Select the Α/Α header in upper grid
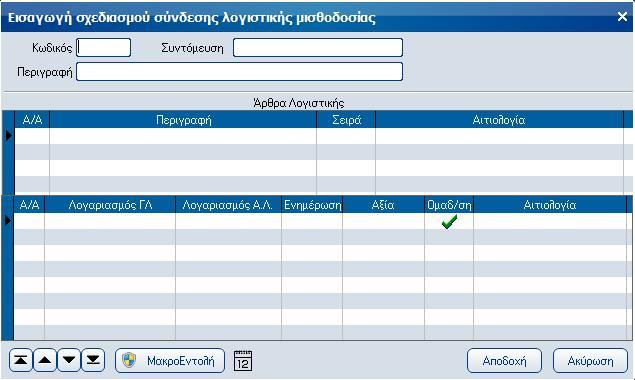Viewport: 635px width, 380px height. click(x=32, y=120)
